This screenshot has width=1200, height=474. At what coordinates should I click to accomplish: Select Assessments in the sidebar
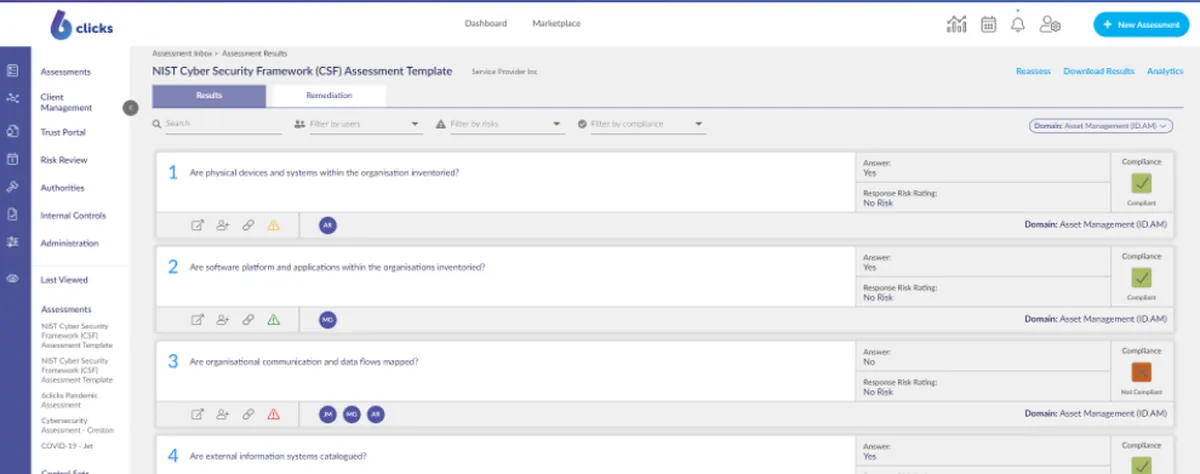[x=66, y=72]
